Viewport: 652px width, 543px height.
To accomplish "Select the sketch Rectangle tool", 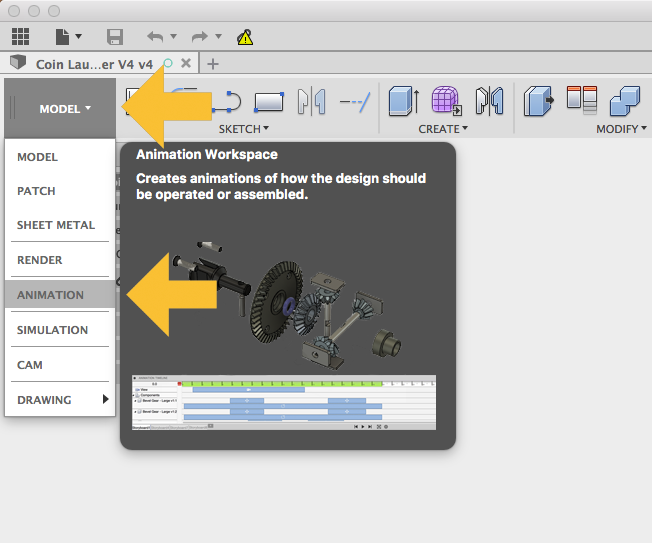I will pos(269,101).
